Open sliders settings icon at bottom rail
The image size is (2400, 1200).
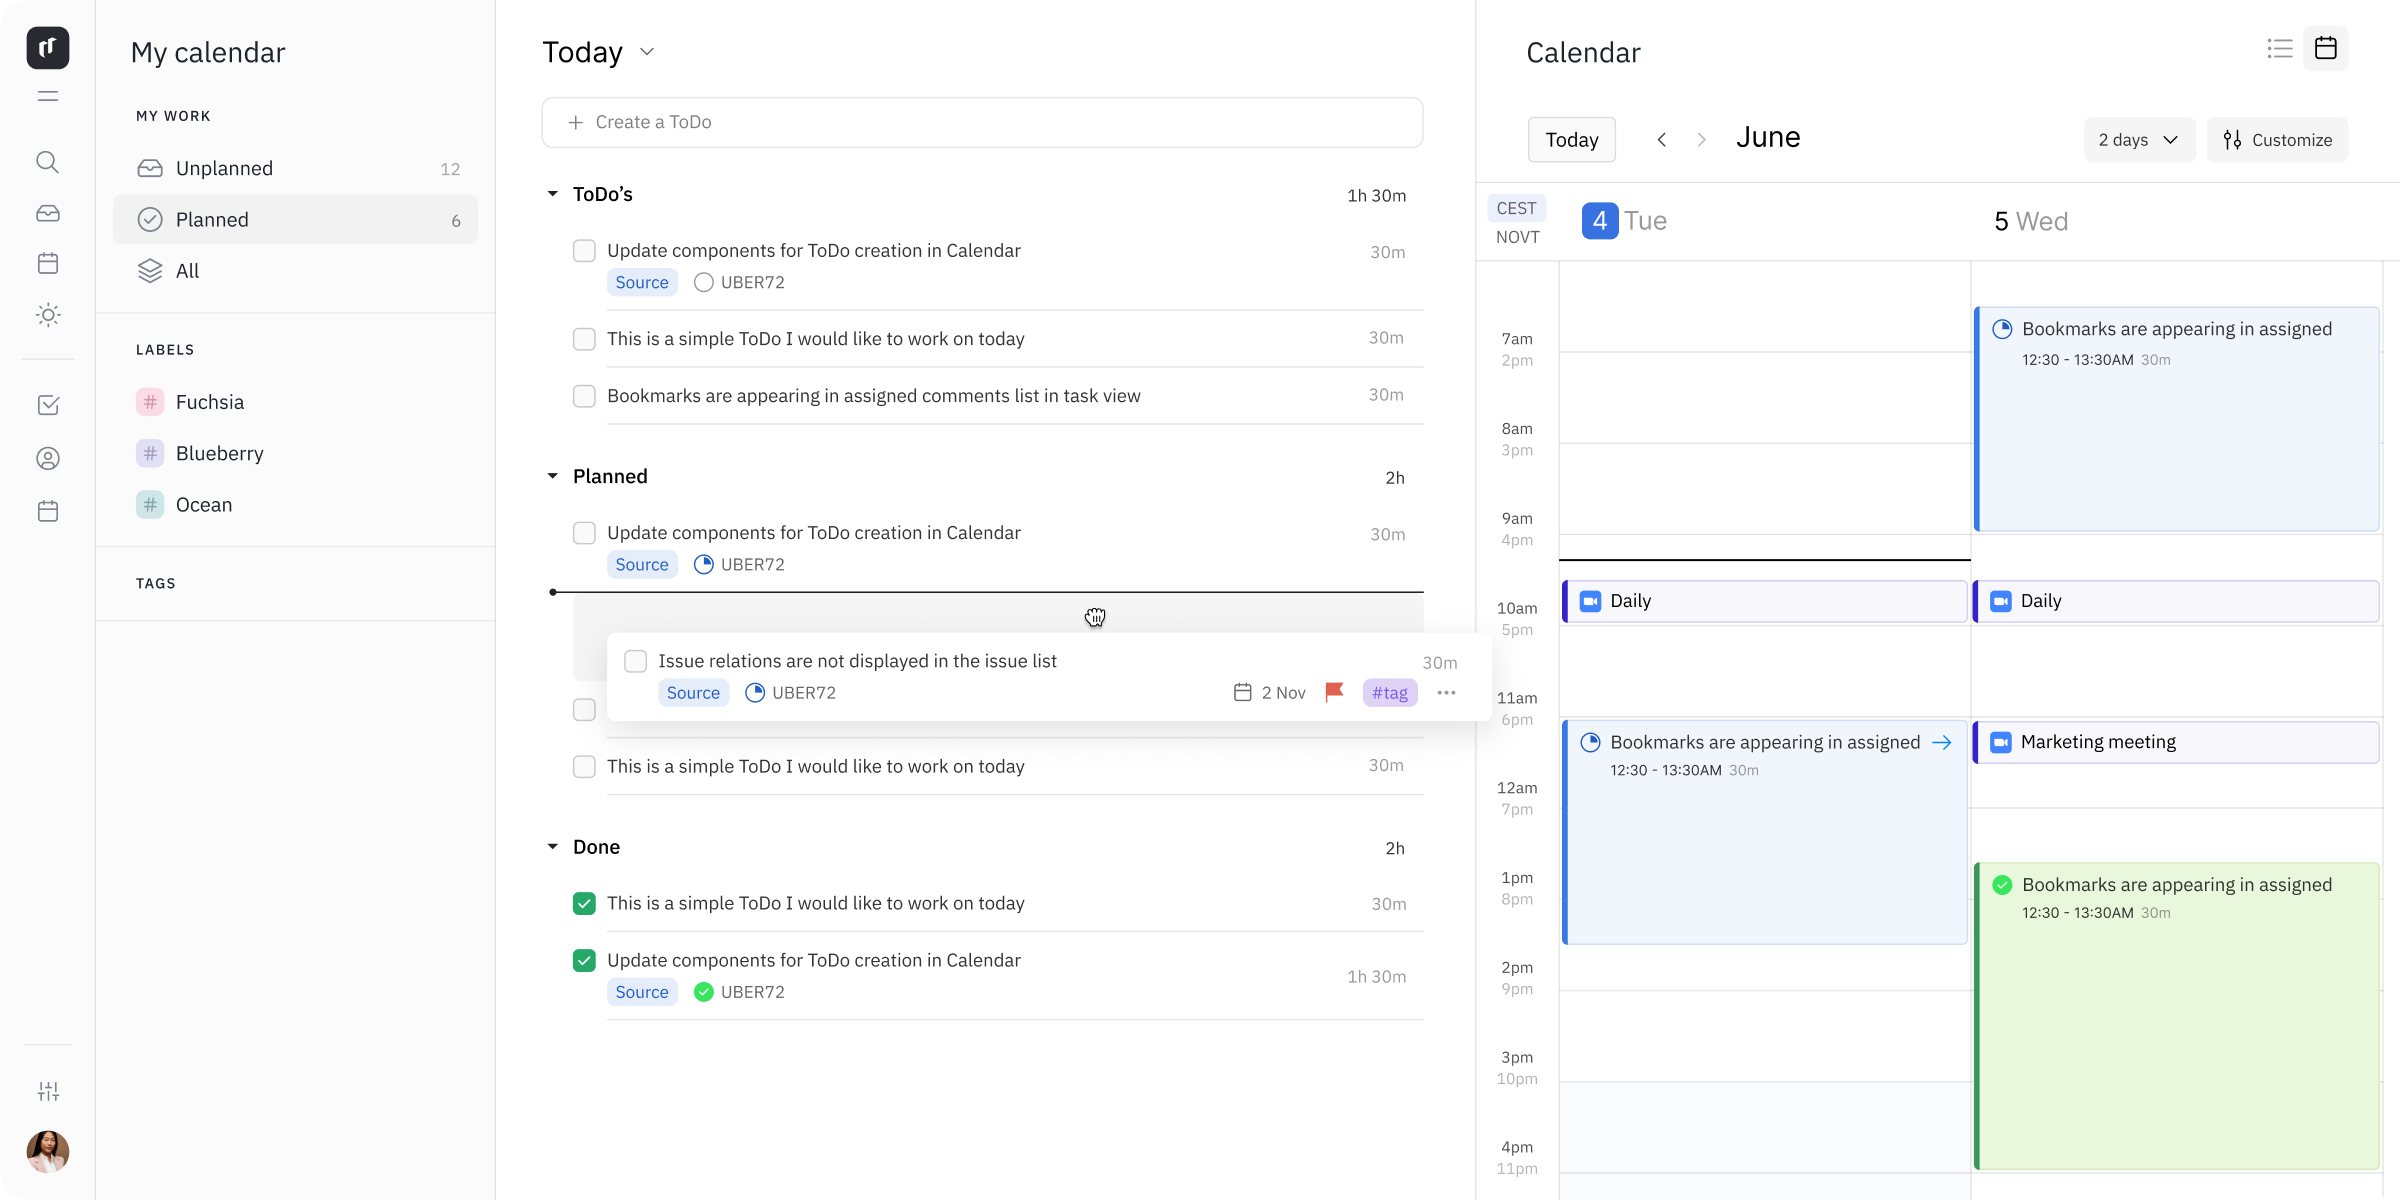[x=48, y=1091]
